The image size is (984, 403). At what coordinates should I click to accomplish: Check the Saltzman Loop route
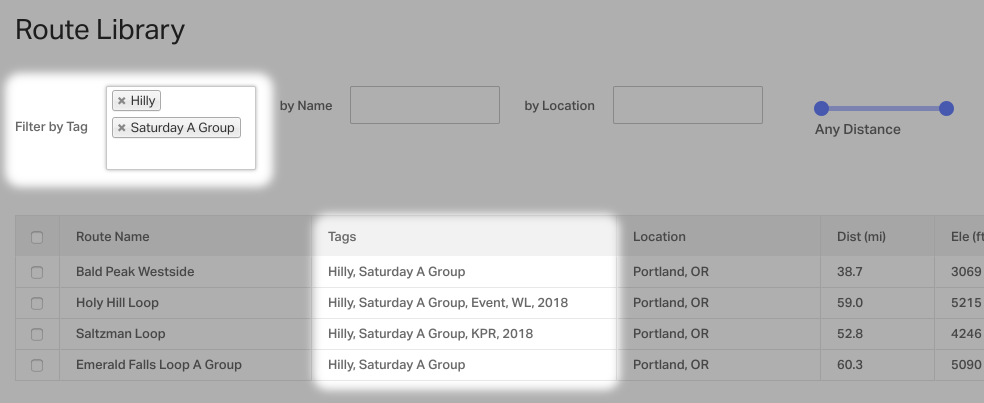click(37, 334)
